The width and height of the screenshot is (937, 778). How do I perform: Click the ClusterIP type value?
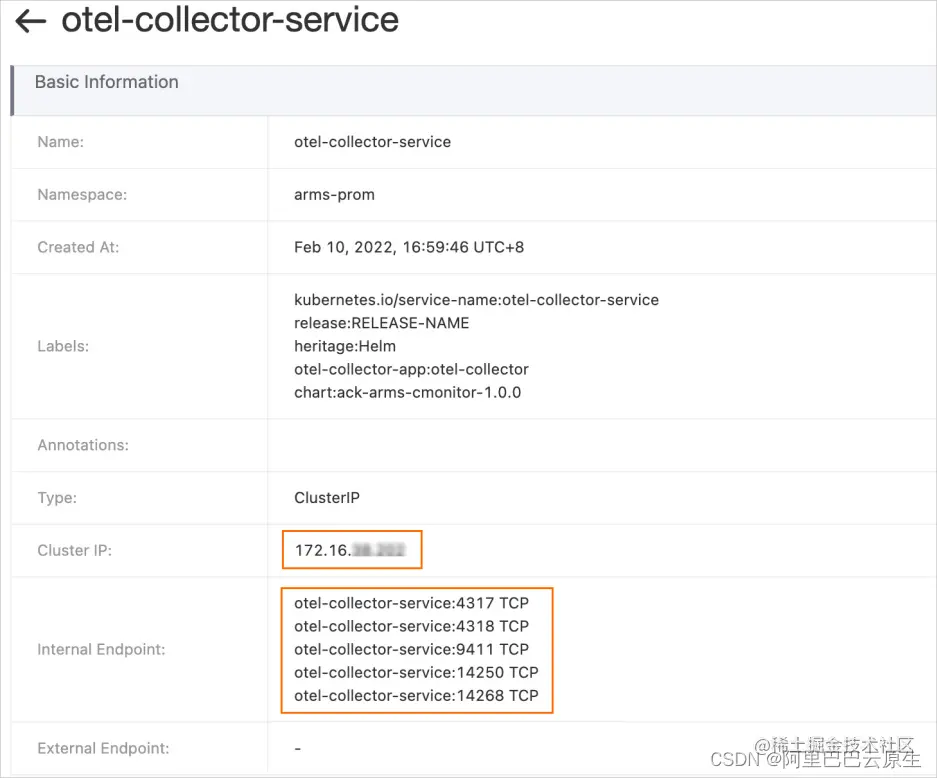click(x=327, y=498)
